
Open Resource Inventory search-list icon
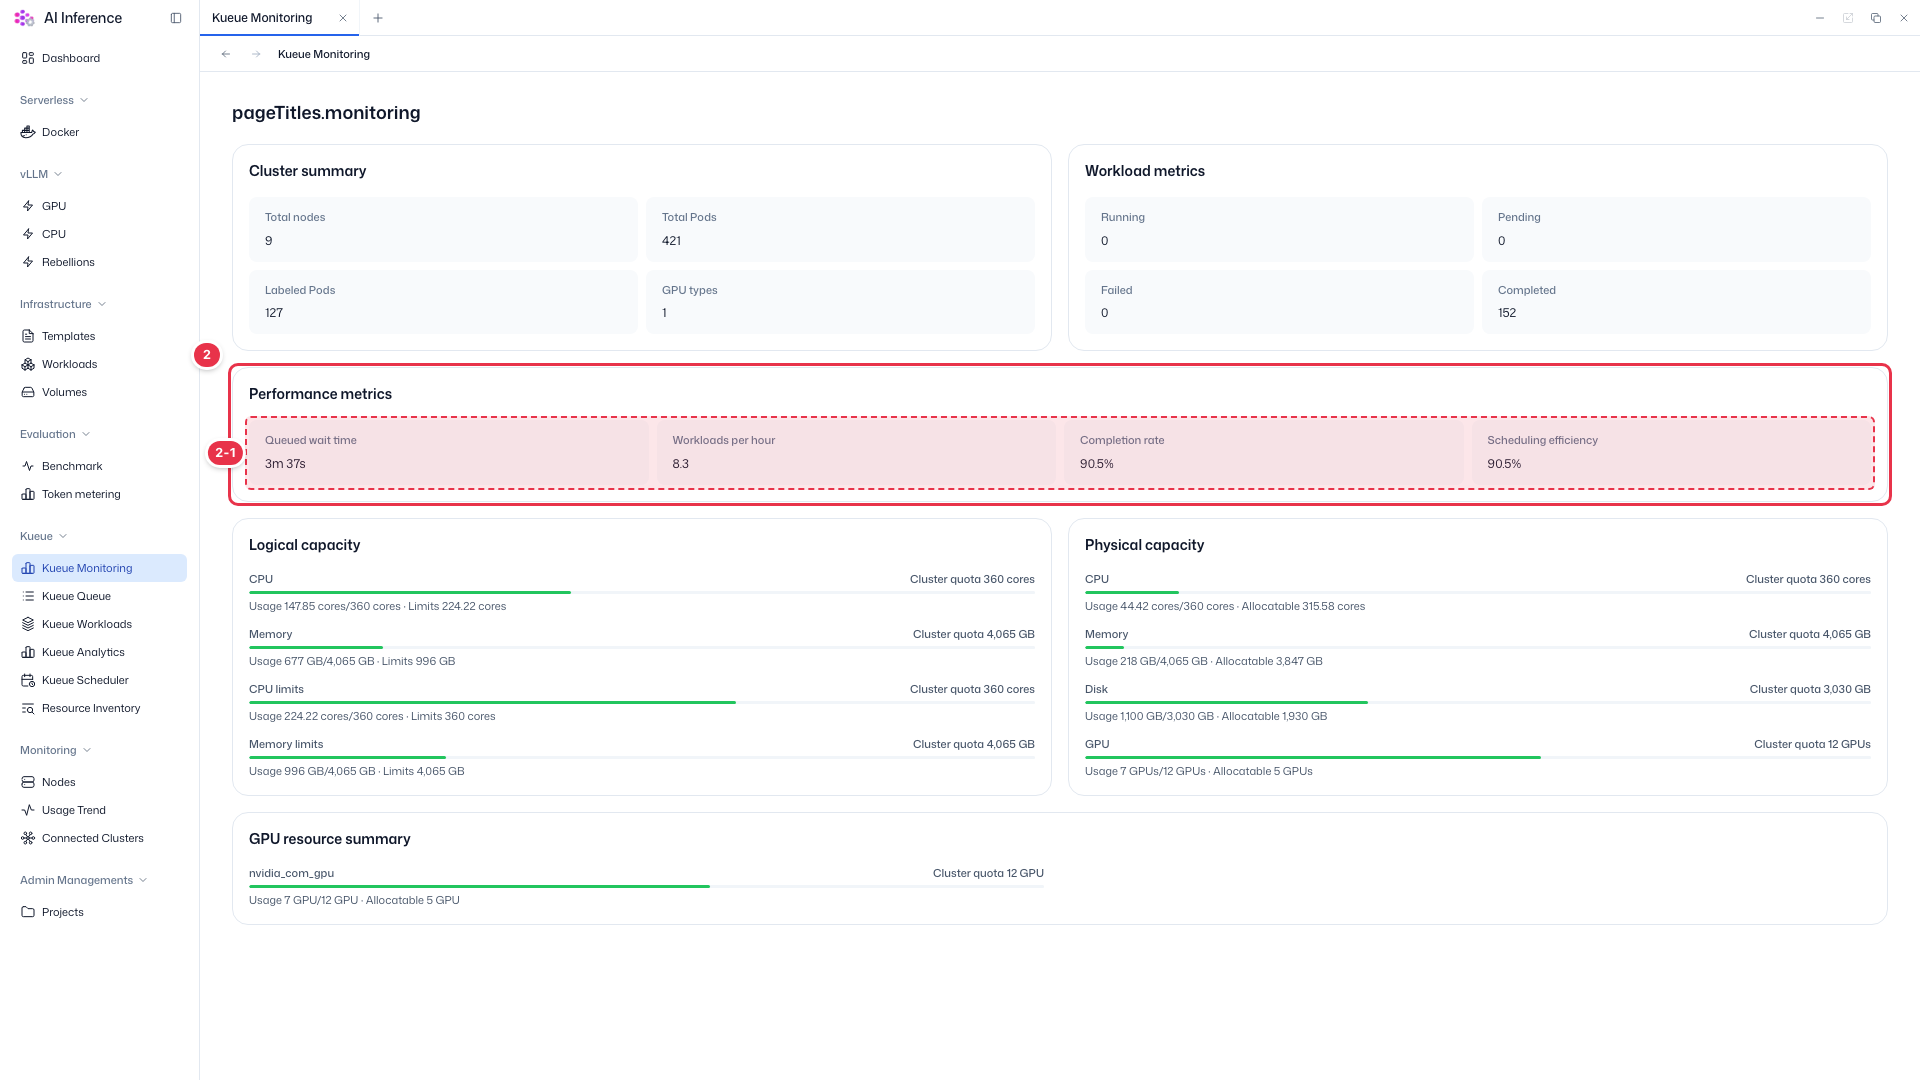point(28,708)
